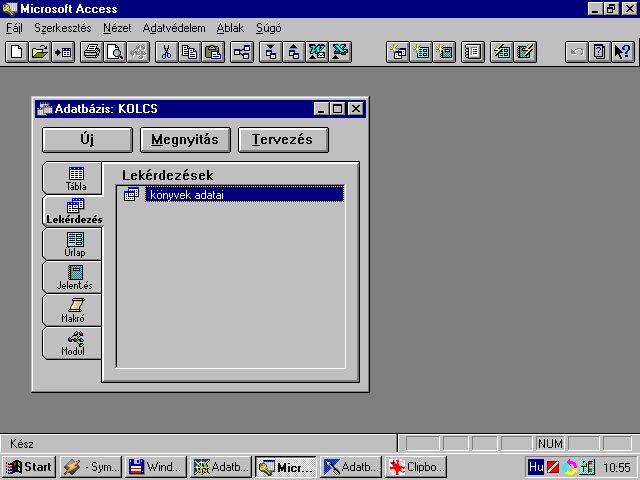Click the greyed-out Code toolbar icon

(x=138, y=52)
